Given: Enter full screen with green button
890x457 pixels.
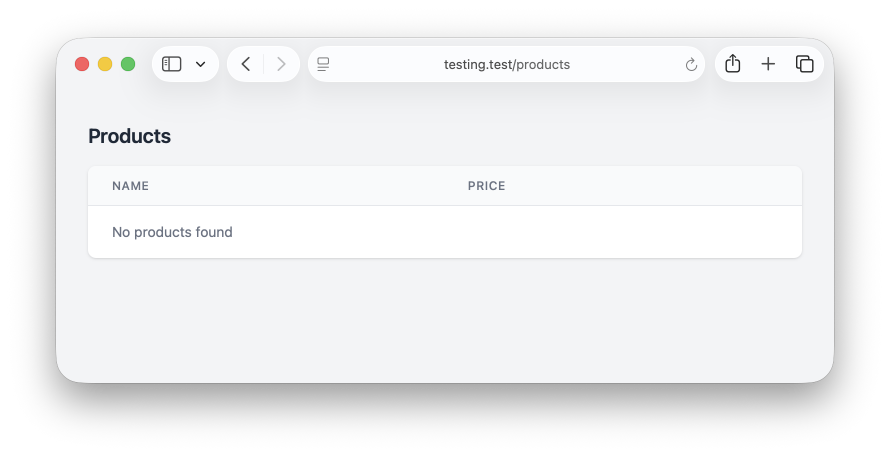Looking at the screenshot, I should point(128,64).
